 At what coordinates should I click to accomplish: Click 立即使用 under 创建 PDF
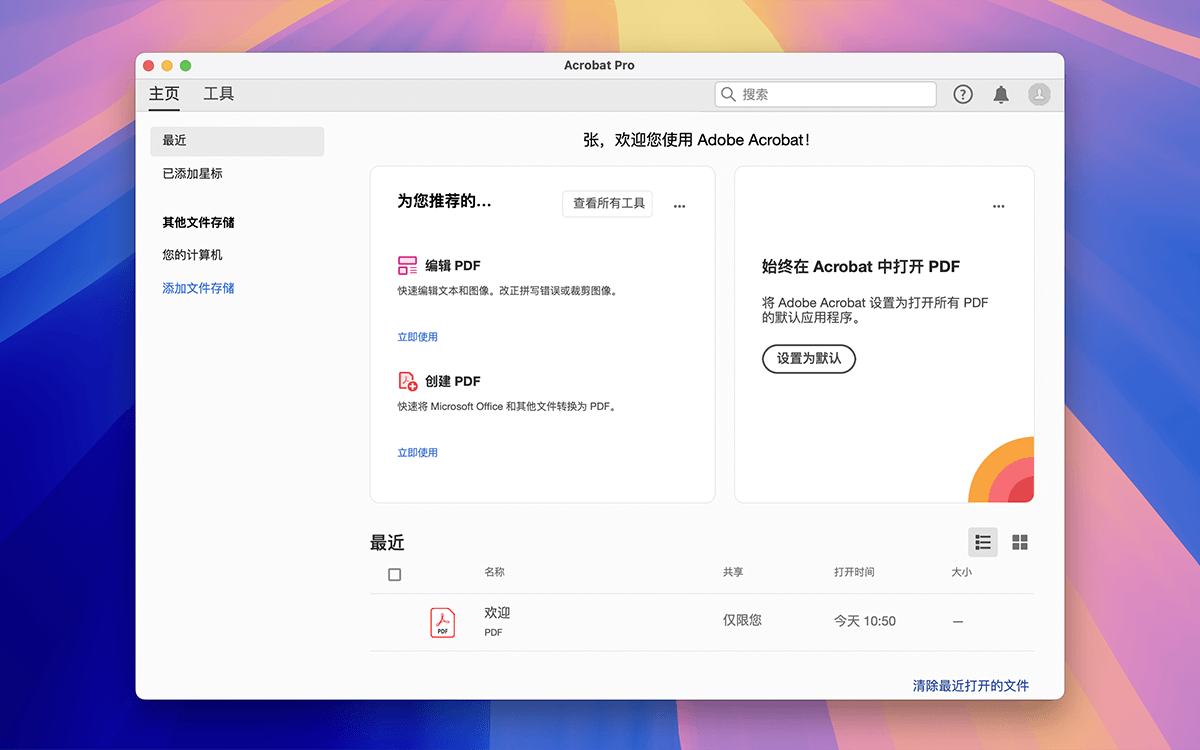pos(418,453)
